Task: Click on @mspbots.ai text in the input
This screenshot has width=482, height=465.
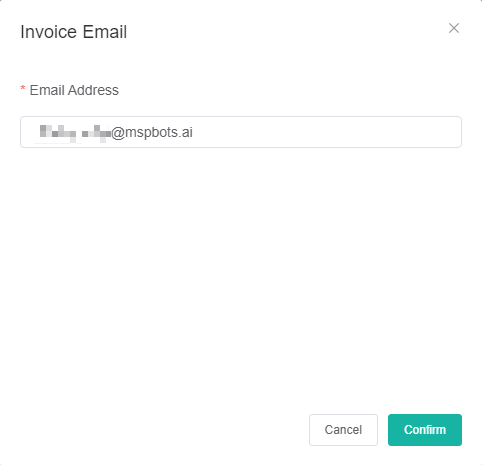Action: (x=152, y=132)
